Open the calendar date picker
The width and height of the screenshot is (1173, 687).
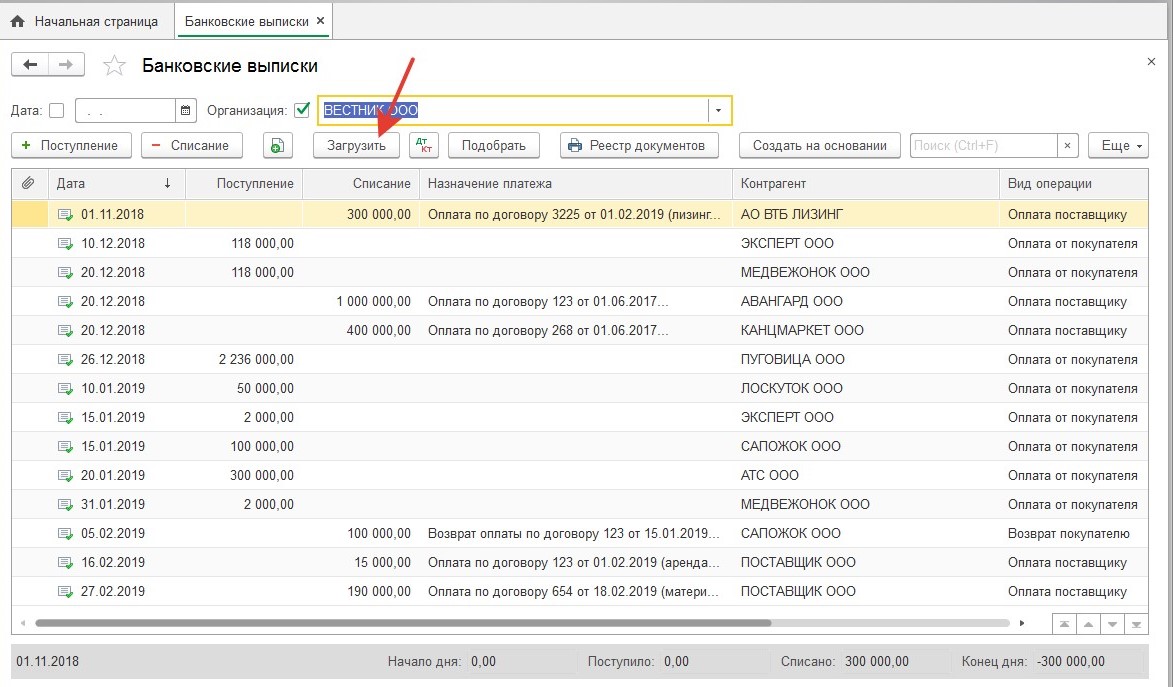tap(185, 110)
